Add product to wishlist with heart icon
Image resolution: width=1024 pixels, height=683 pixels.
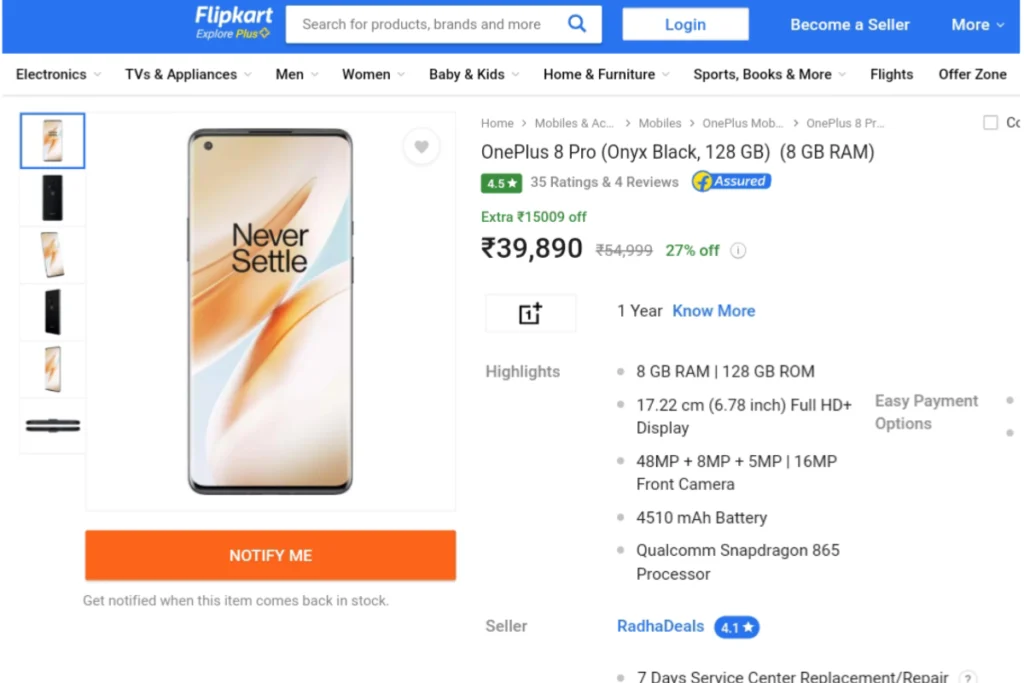click(x=421, y=146)
